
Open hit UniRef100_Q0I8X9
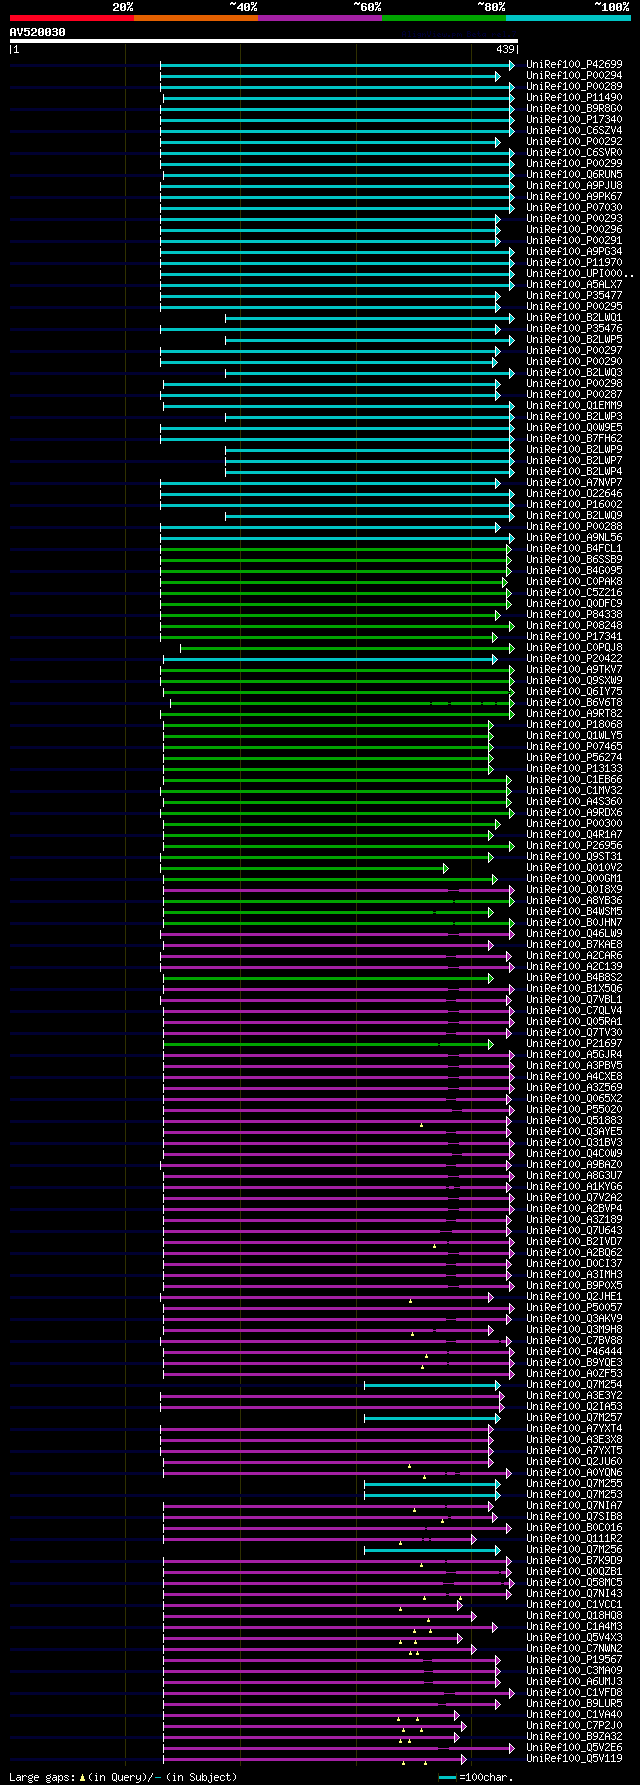574,890
